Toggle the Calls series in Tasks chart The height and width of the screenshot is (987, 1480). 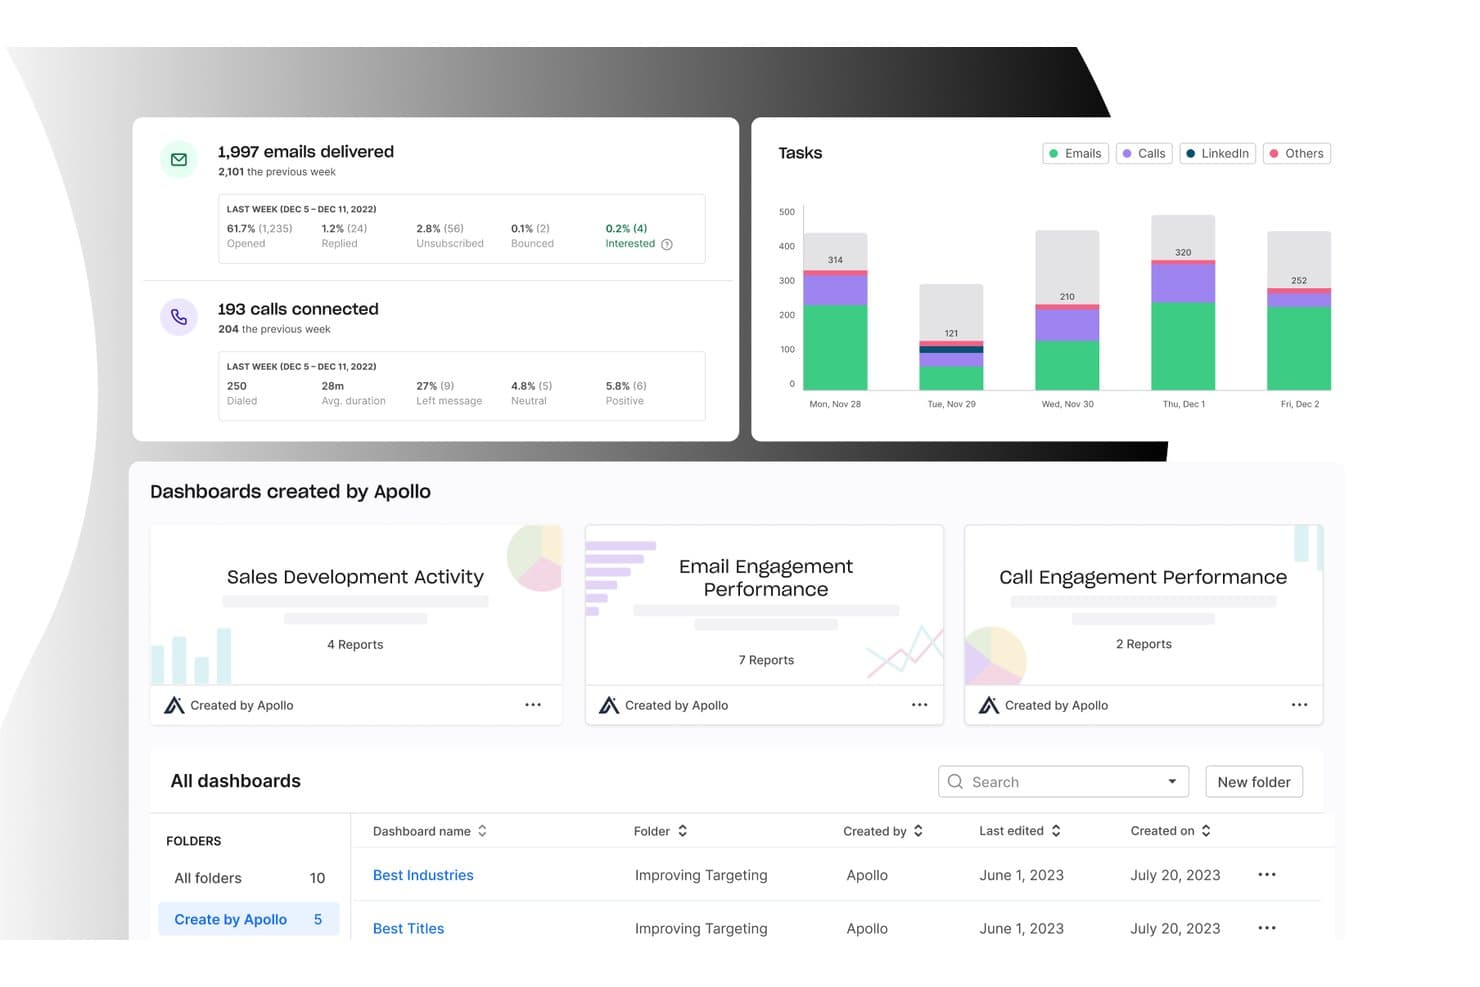[x=1144, y=153]
